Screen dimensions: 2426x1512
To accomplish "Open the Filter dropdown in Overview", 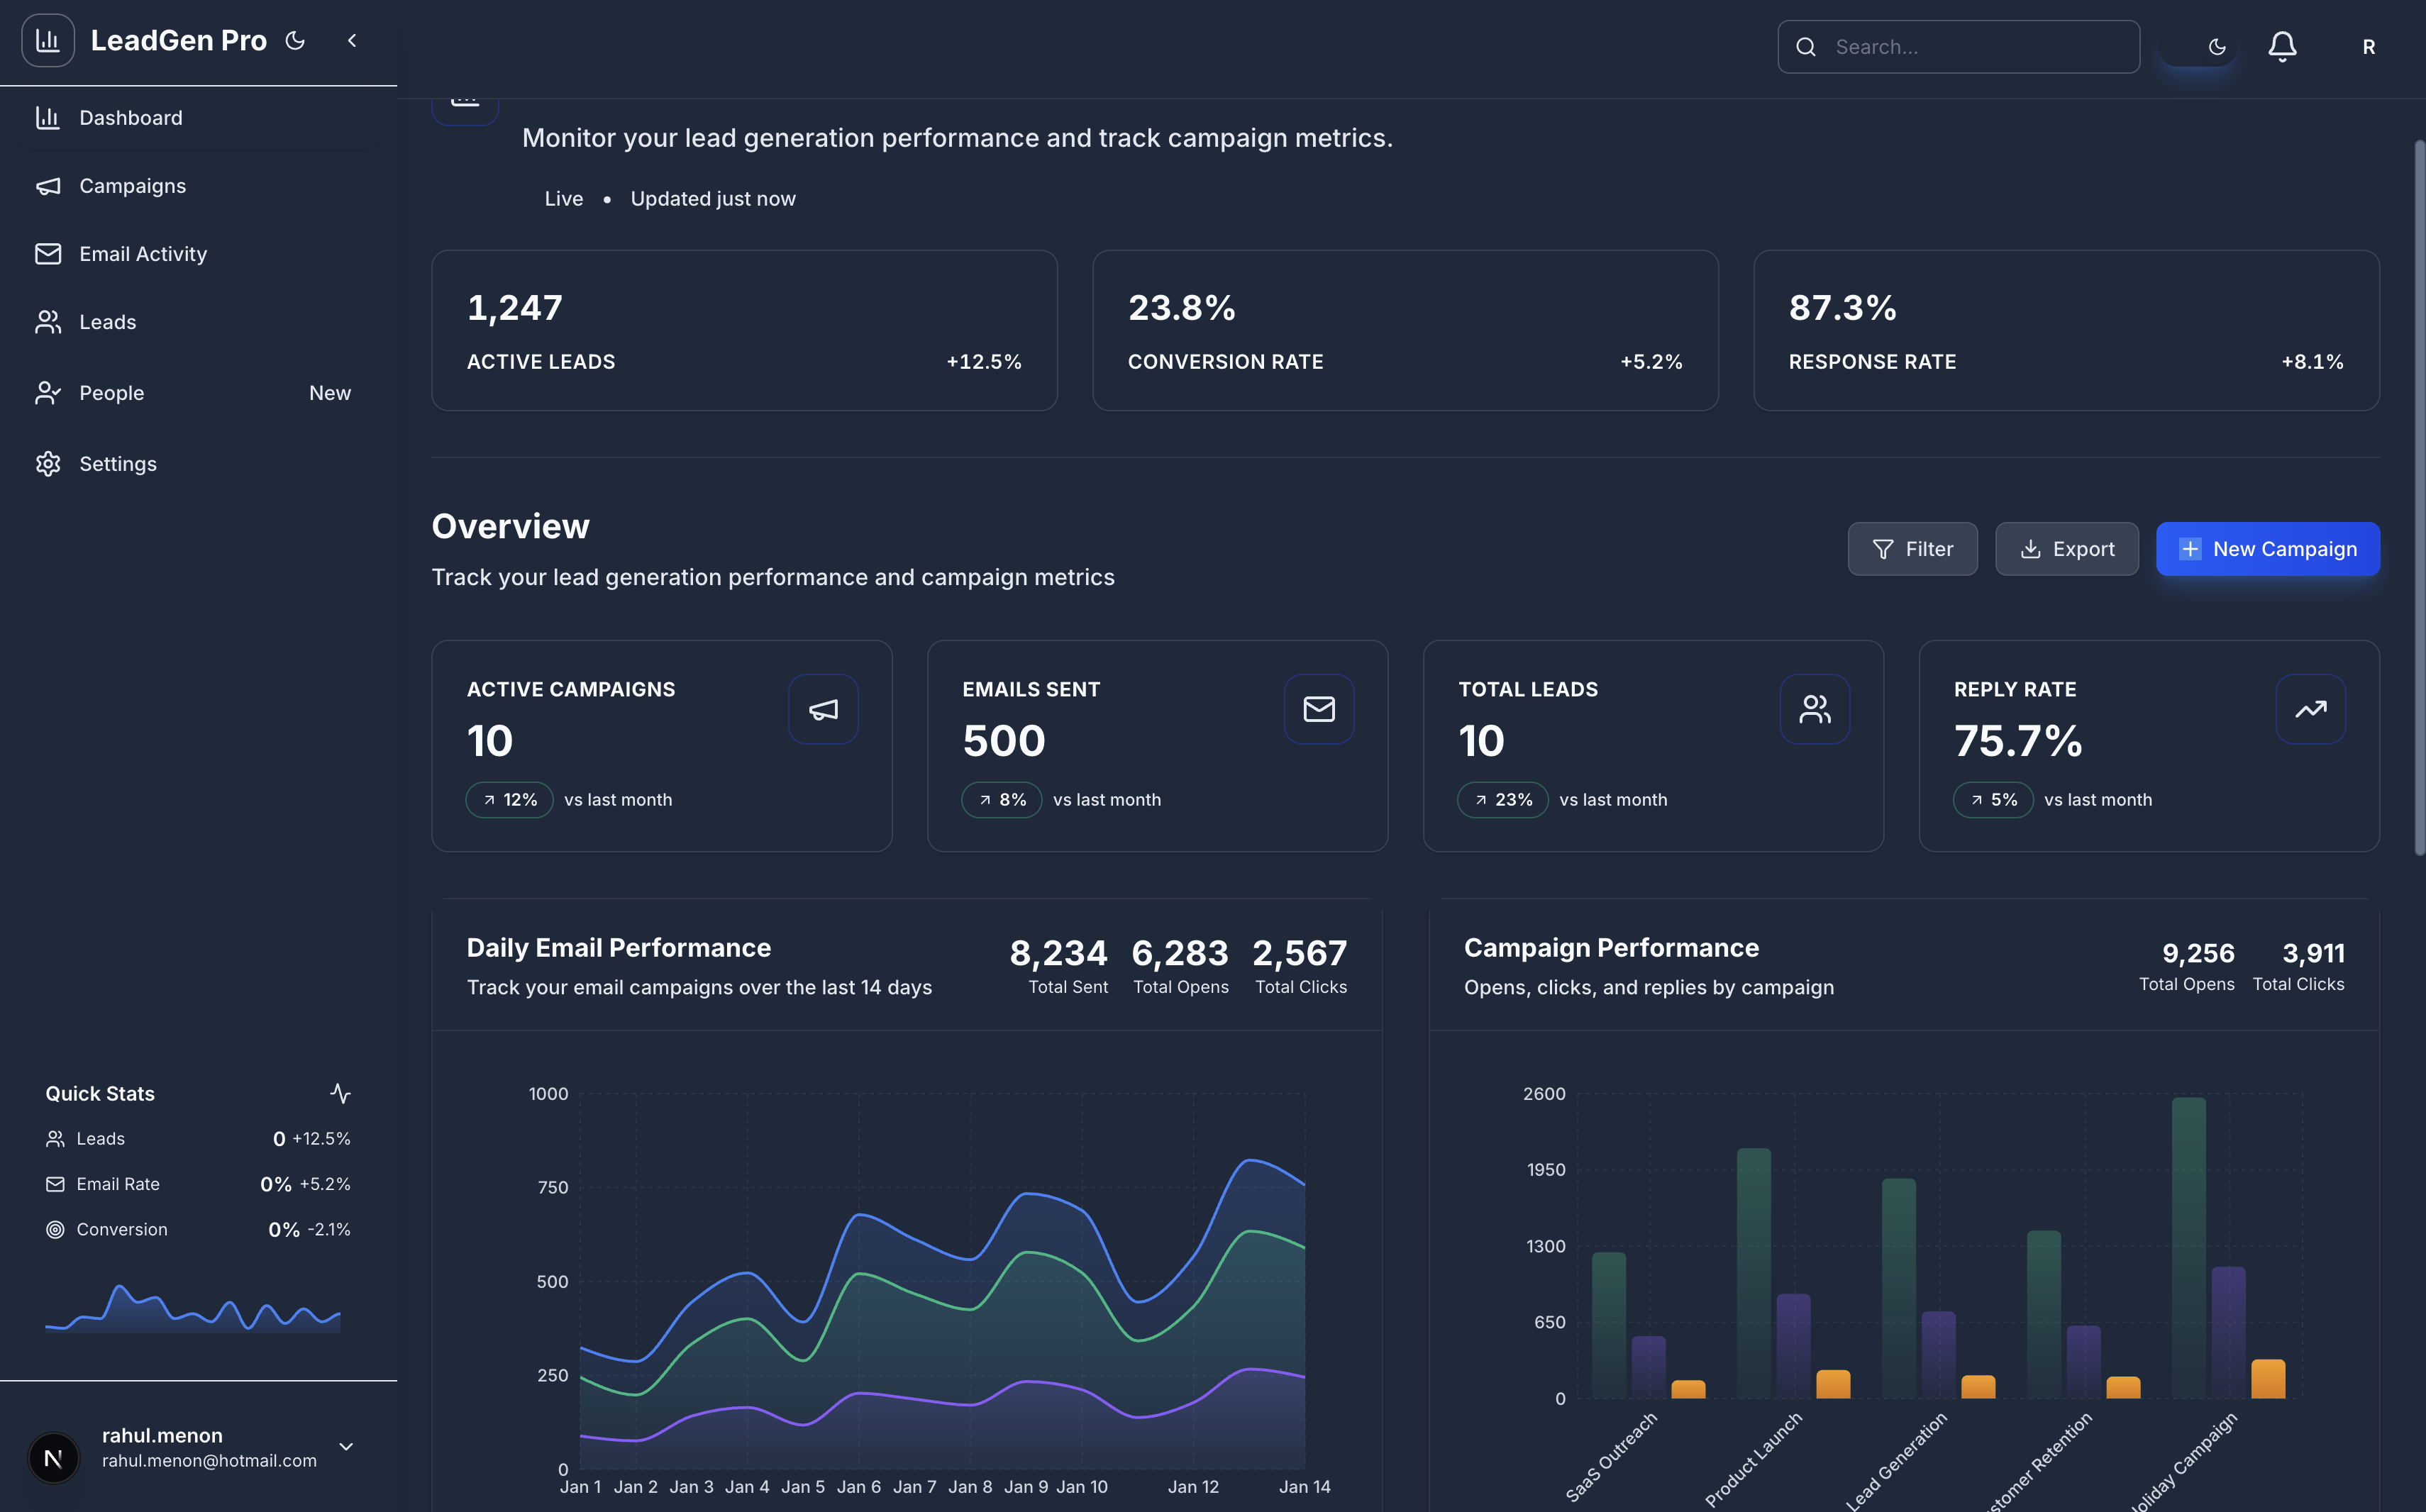I will (1912, 548).
